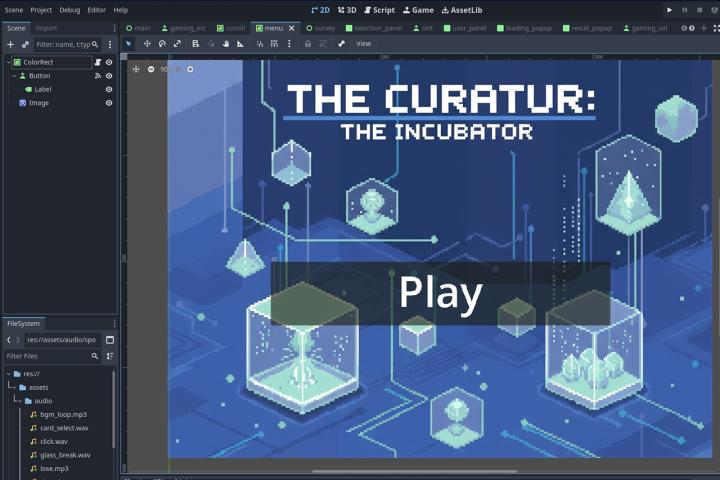Select the Label node in scene tree
This screenshot has height=480, width=720.
(x=43, y=89)
